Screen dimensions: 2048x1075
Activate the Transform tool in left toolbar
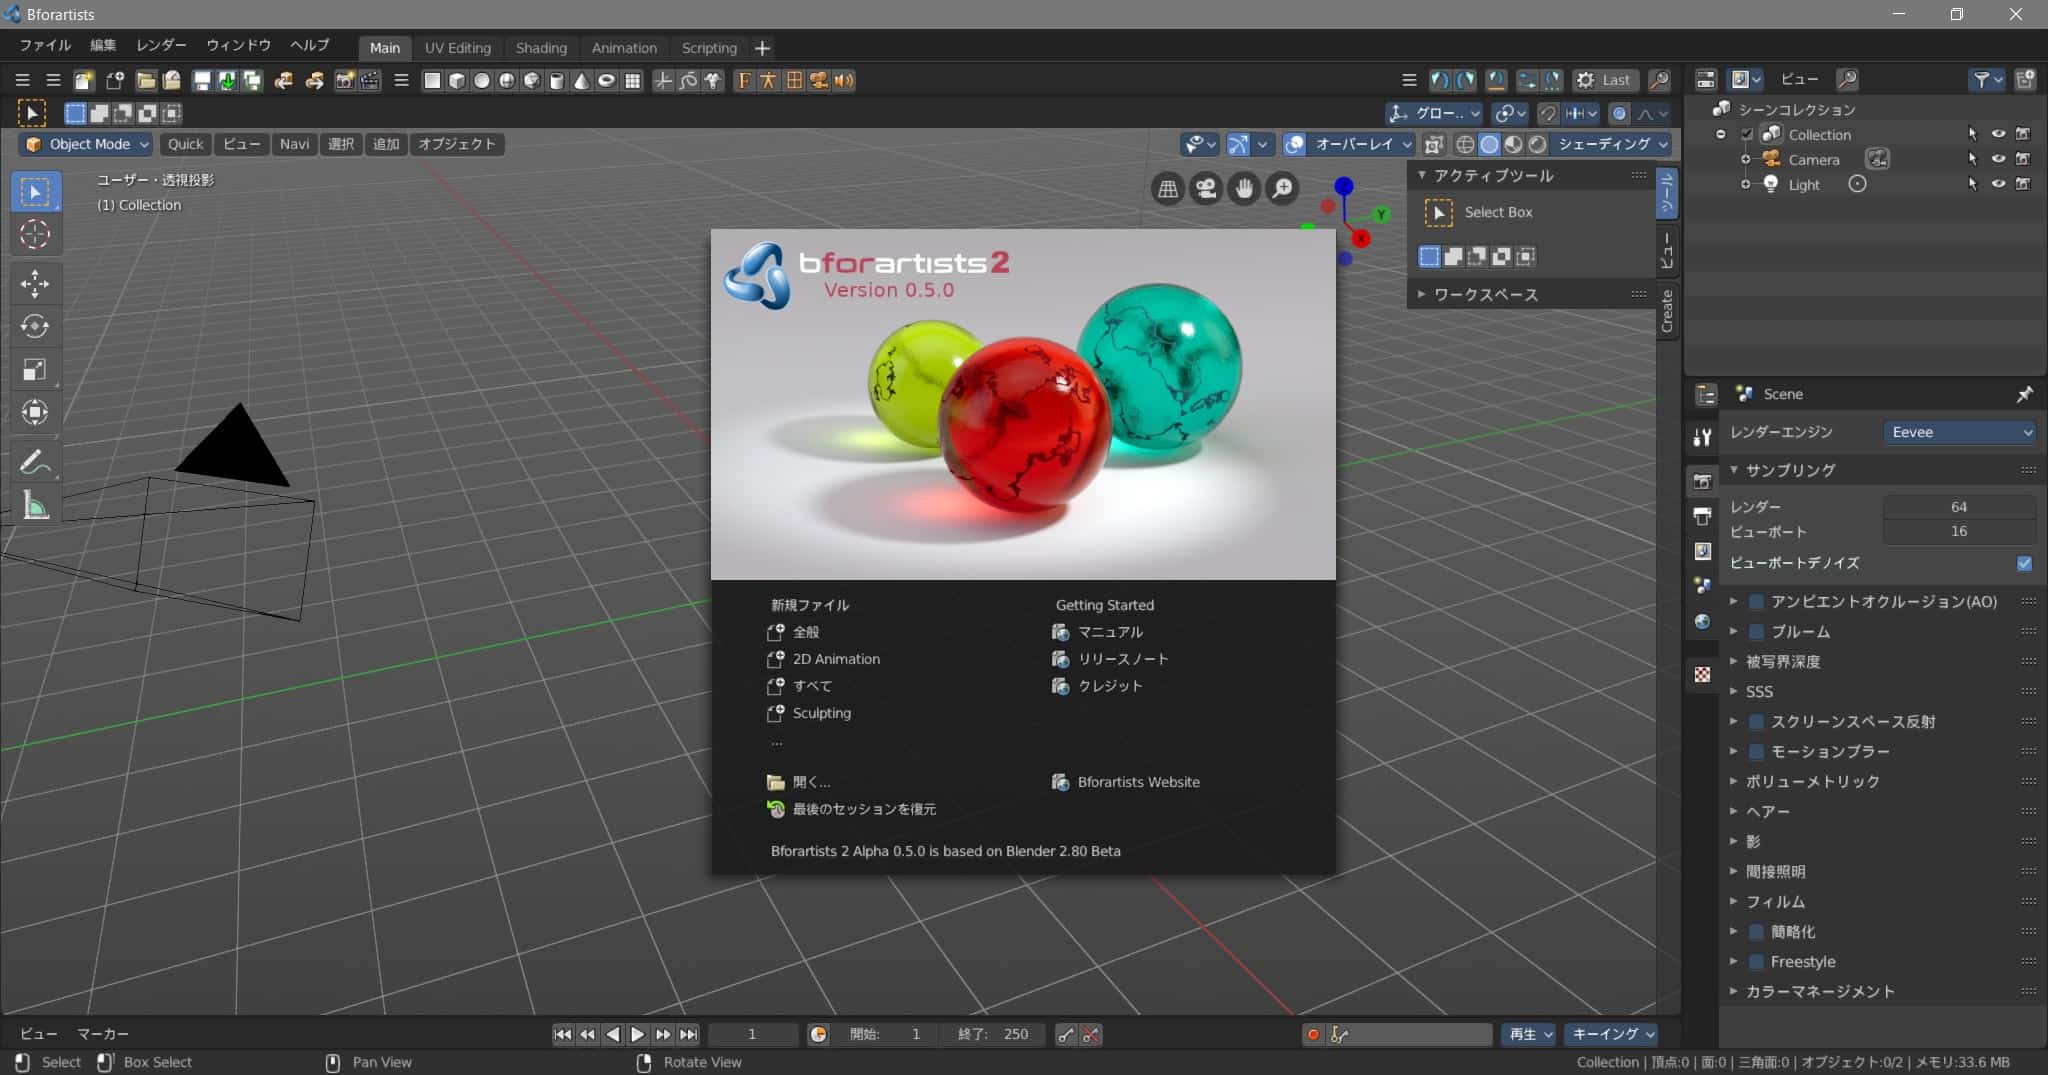(35, 412)
